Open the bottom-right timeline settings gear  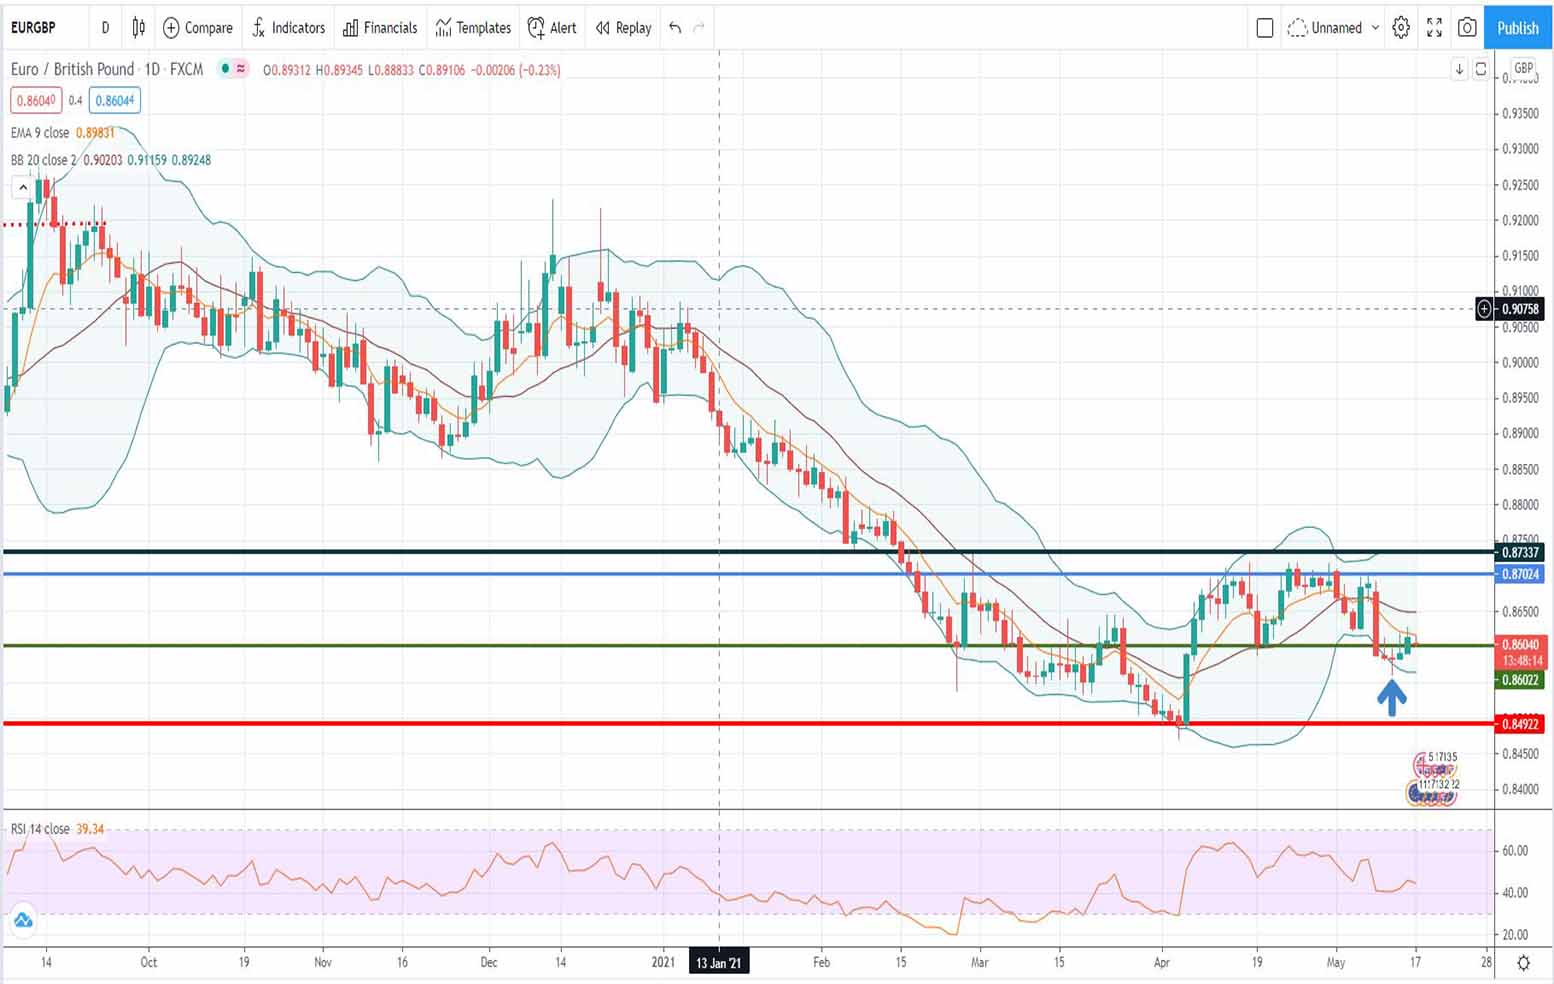[x=1523, y=961]
